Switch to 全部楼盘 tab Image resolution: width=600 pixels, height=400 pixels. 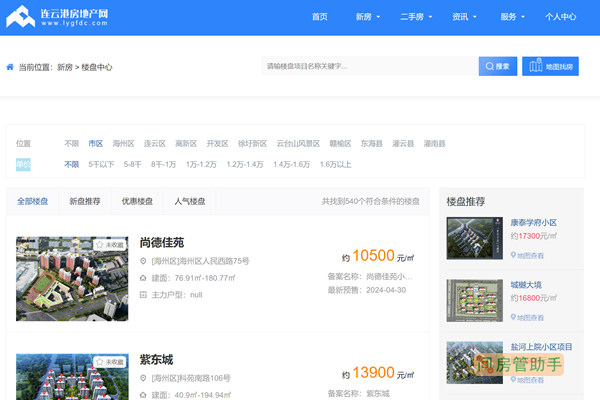point(33,201)
